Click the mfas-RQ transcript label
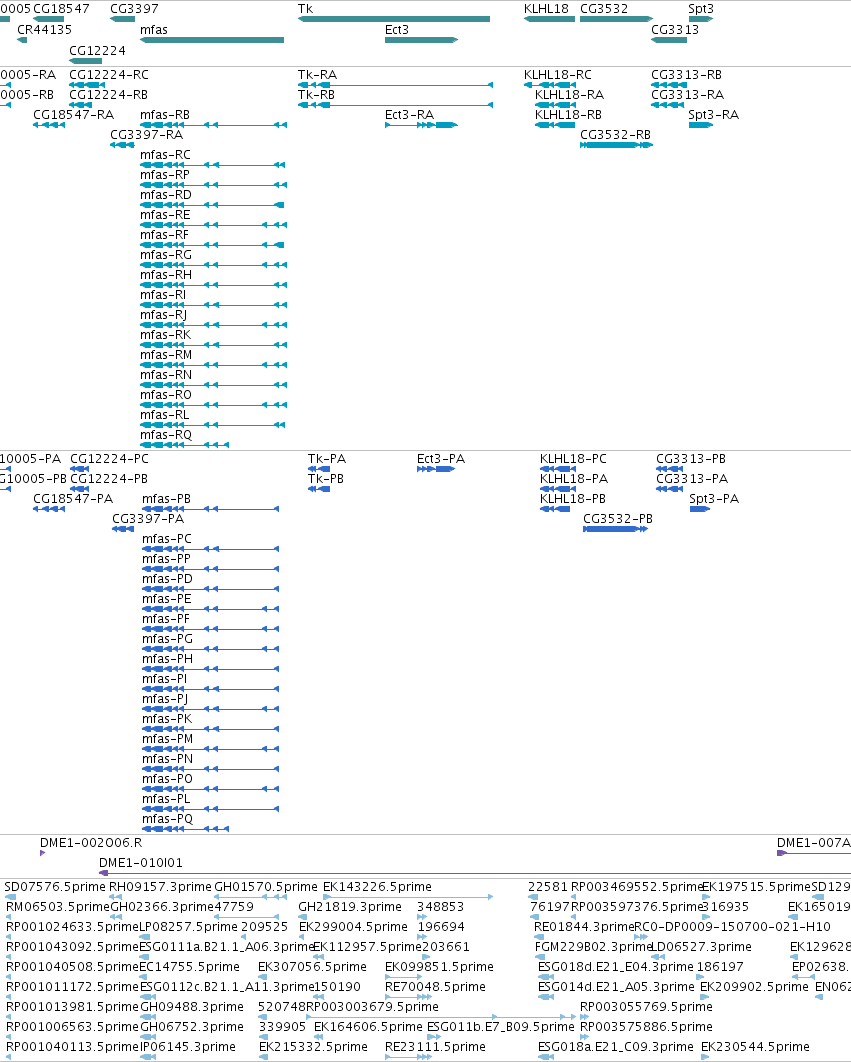 coord(166,435)
